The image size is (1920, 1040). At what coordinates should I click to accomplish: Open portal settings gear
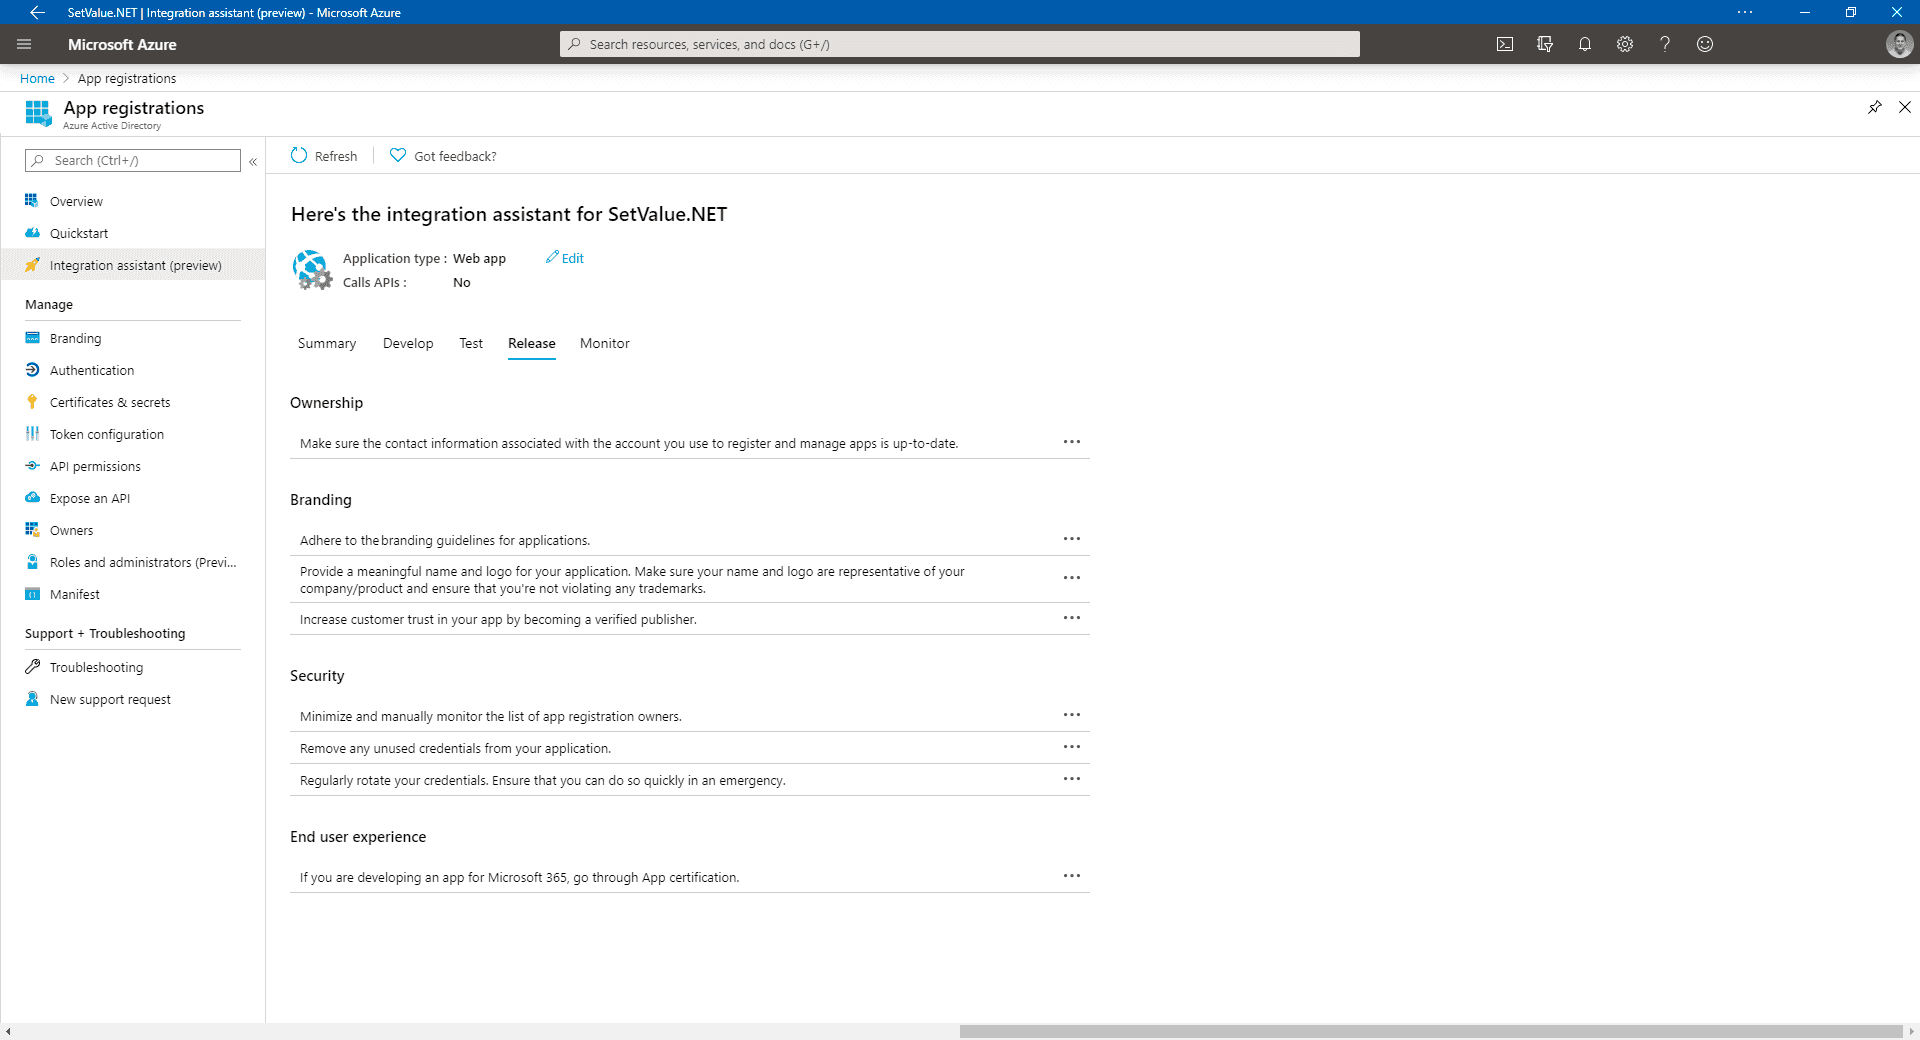(1625, 44)
